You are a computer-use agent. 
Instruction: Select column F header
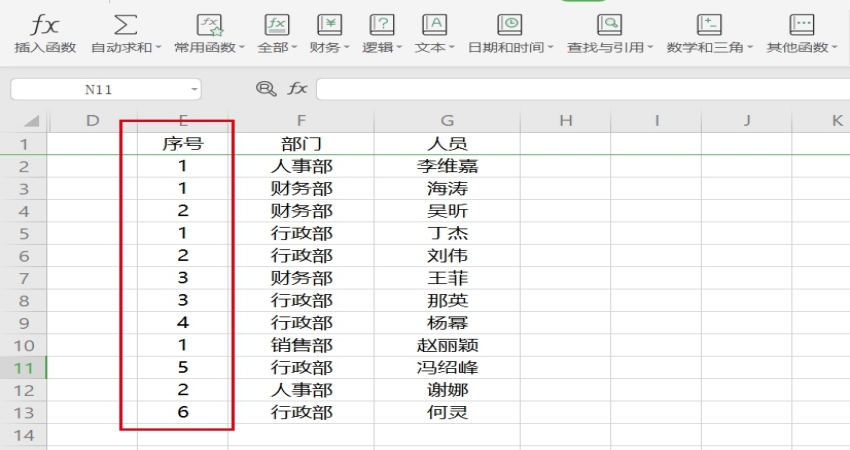[301, 121]
